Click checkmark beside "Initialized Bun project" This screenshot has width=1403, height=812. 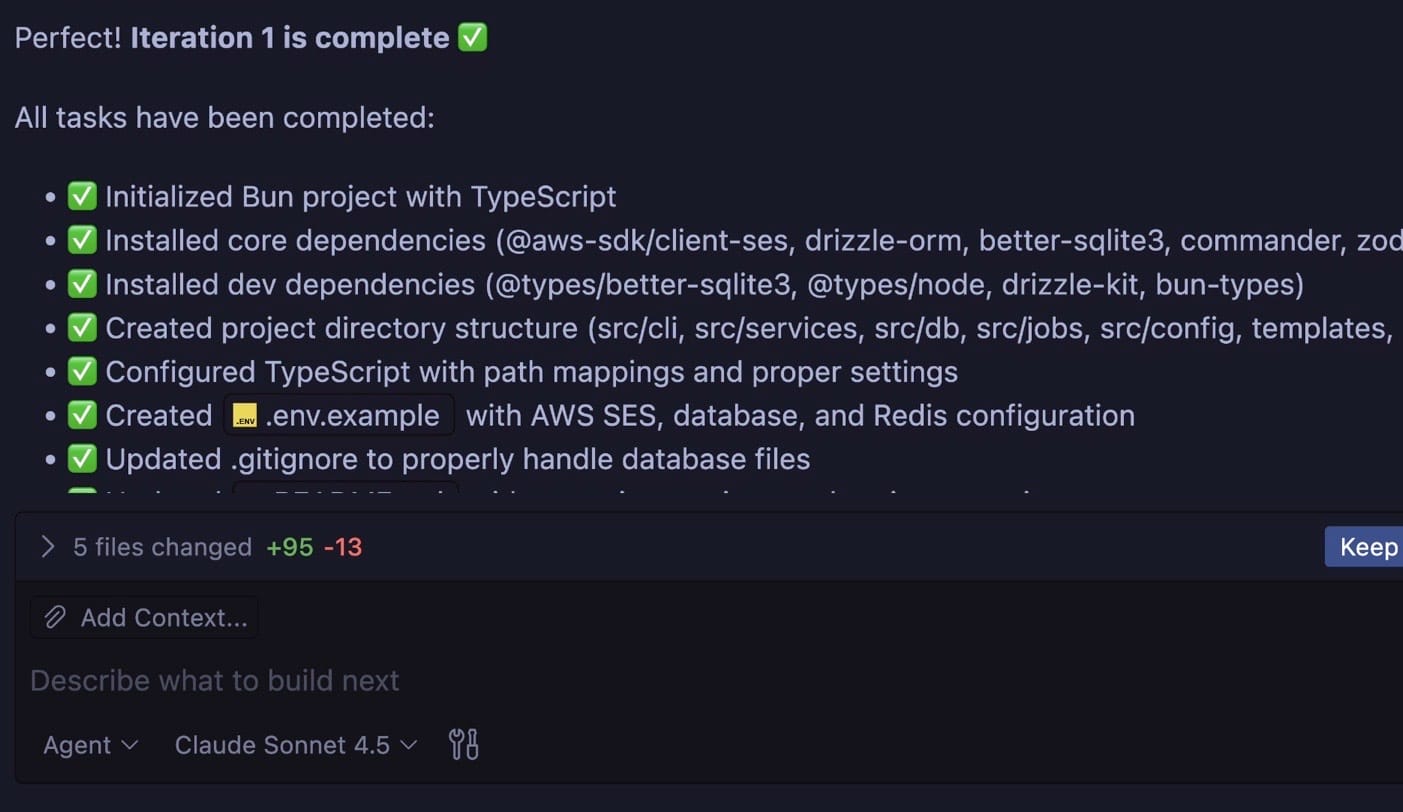point(82,196)
